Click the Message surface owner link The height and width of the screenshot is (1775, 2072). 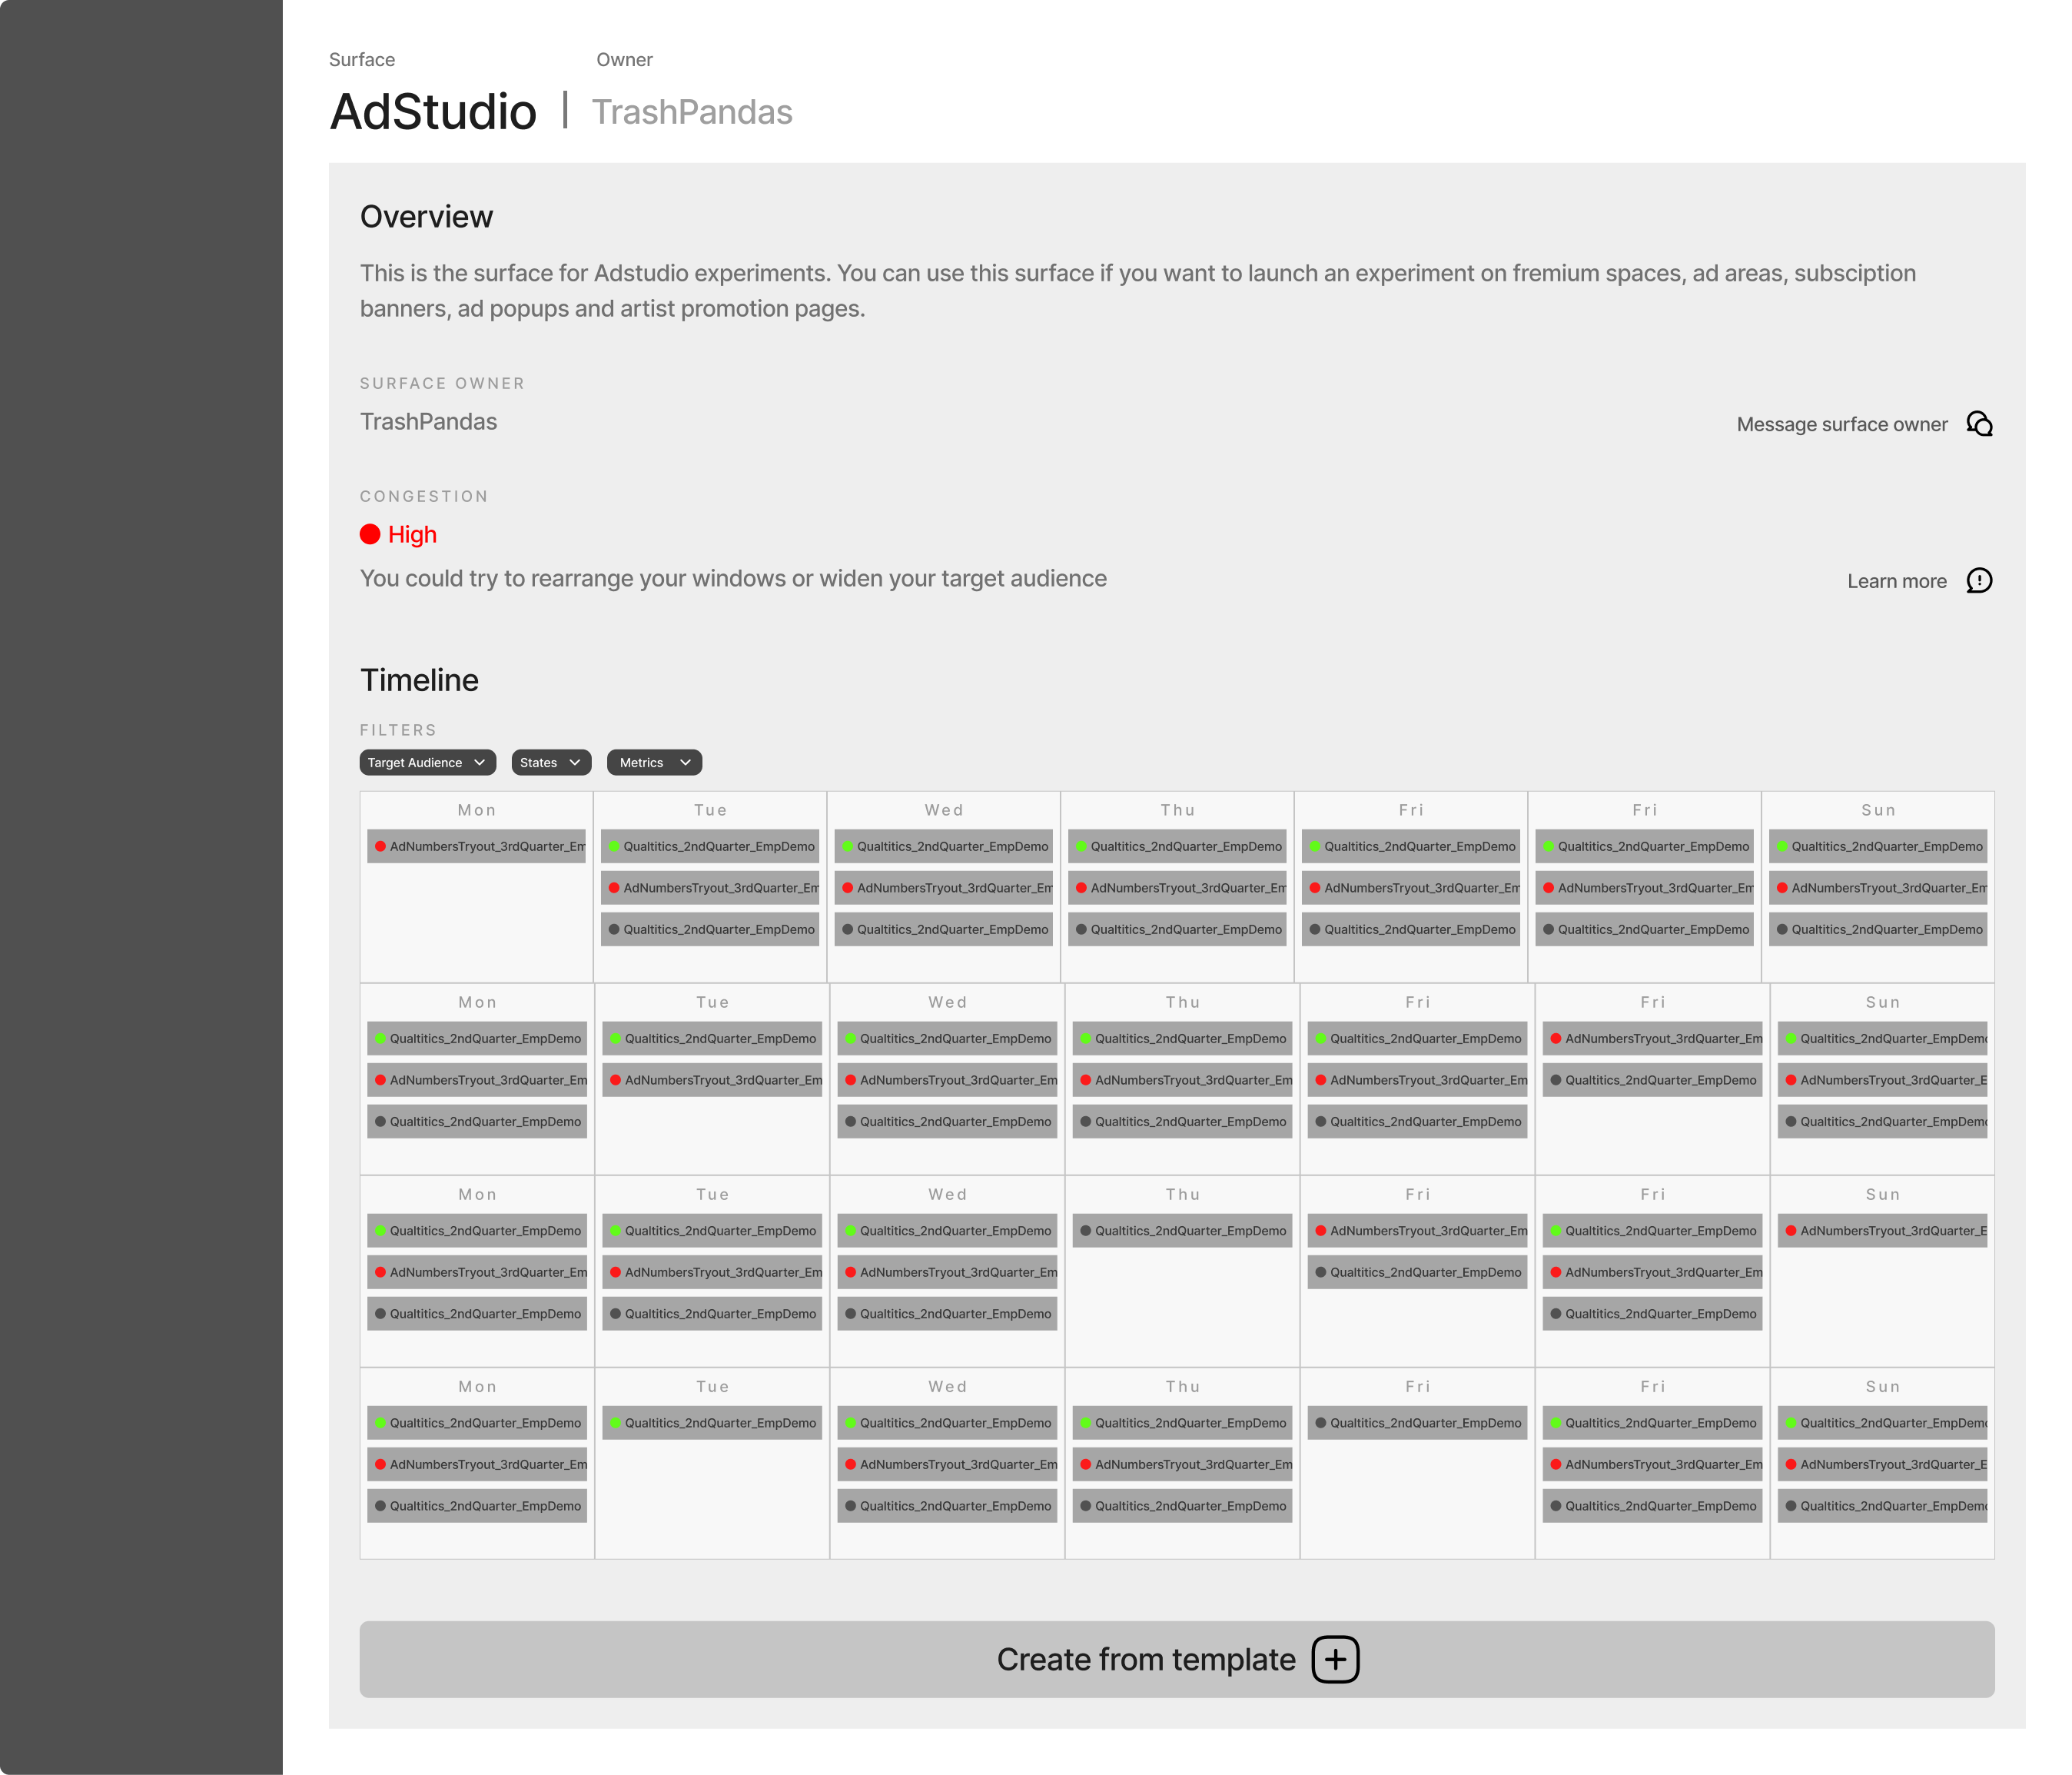(x=1842, y=424)
